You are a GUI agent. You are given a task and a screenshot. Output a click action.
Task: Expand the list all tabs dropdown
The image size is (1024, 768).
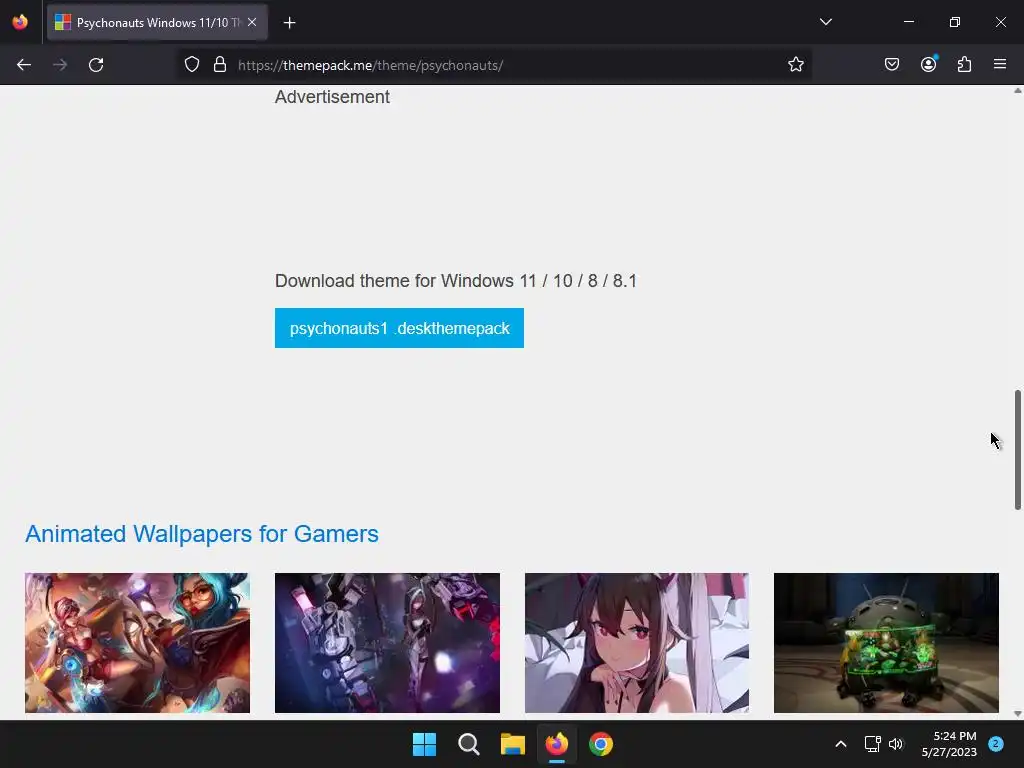click(x=825, y=22)
